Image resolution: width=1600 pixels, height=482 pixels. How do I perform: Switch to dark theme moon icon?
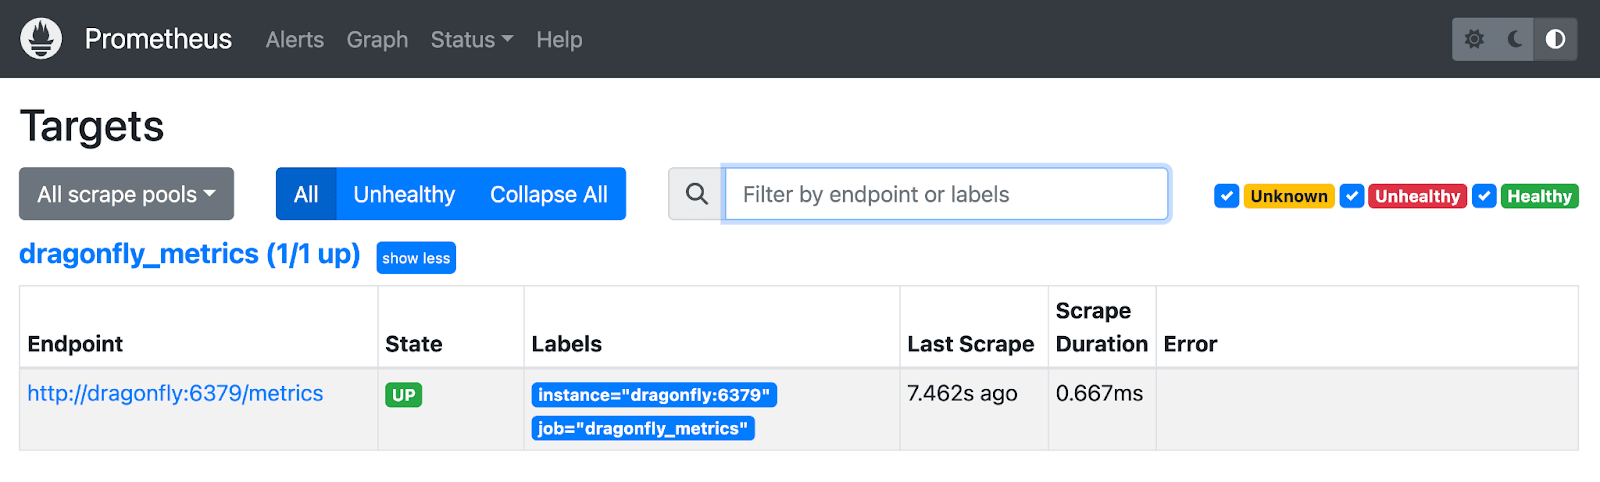point(1515,39)
